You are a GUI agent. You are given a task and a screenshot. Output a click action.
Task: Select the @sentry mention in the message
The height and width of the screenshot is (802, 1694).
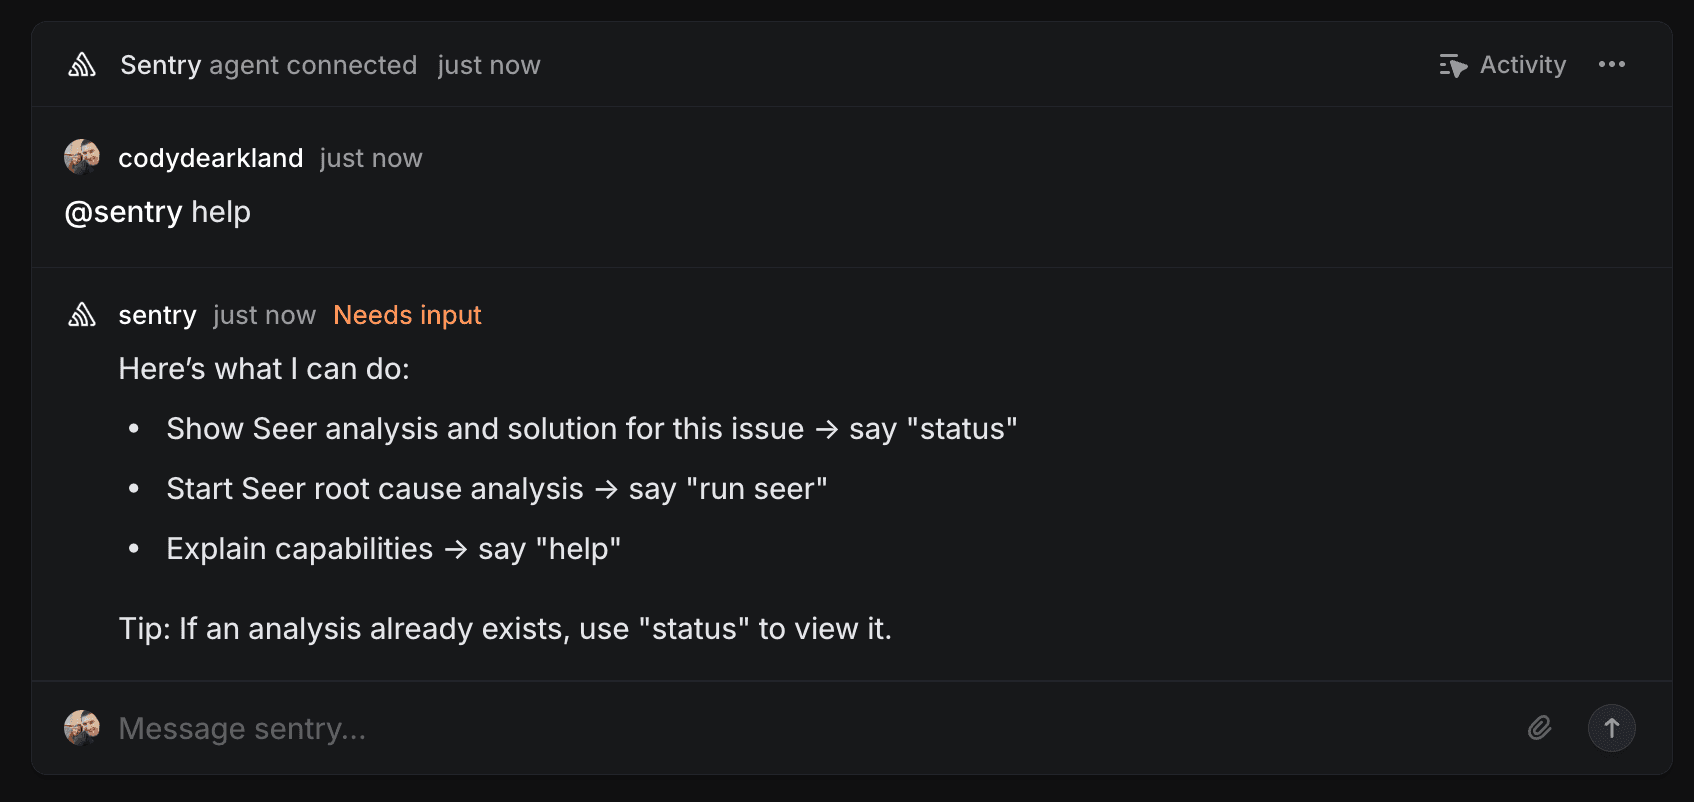123,211
